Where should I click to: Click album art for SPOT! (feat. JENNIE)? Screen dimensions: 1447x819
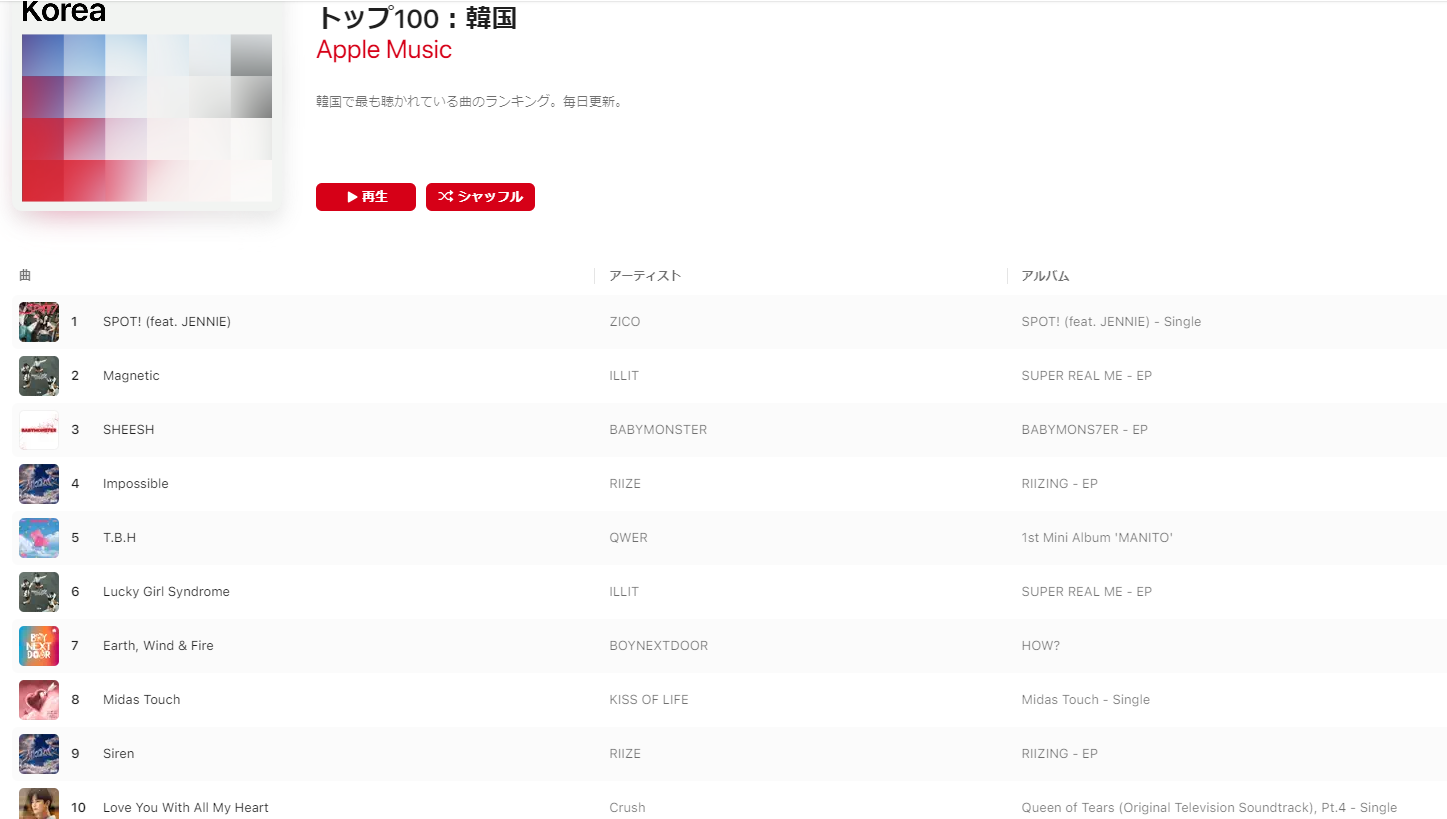click(39, 322)
